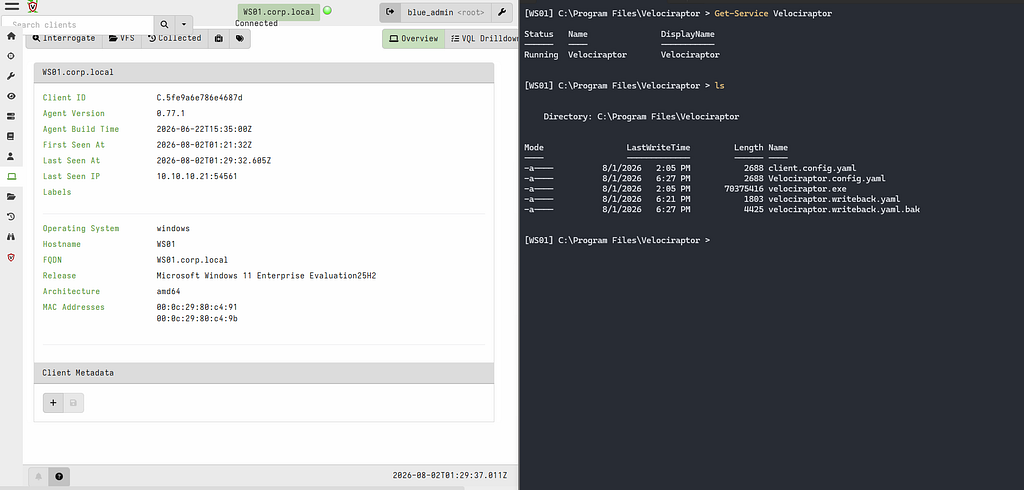Open Notebooks book icon in sidebar
This screenshot has width=1024, height=490.
coord(11,137)
